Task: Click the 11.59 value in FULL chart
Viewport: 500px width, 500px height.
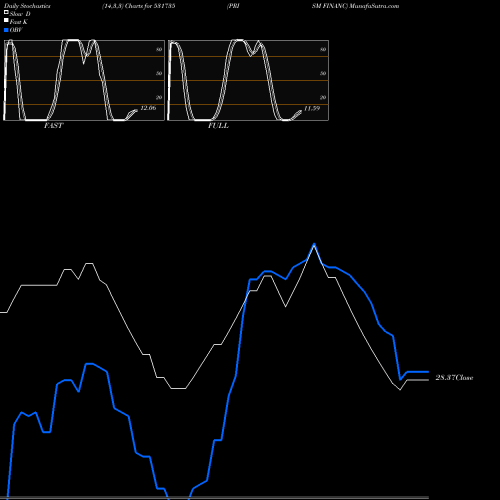Action: click(312, 108)
